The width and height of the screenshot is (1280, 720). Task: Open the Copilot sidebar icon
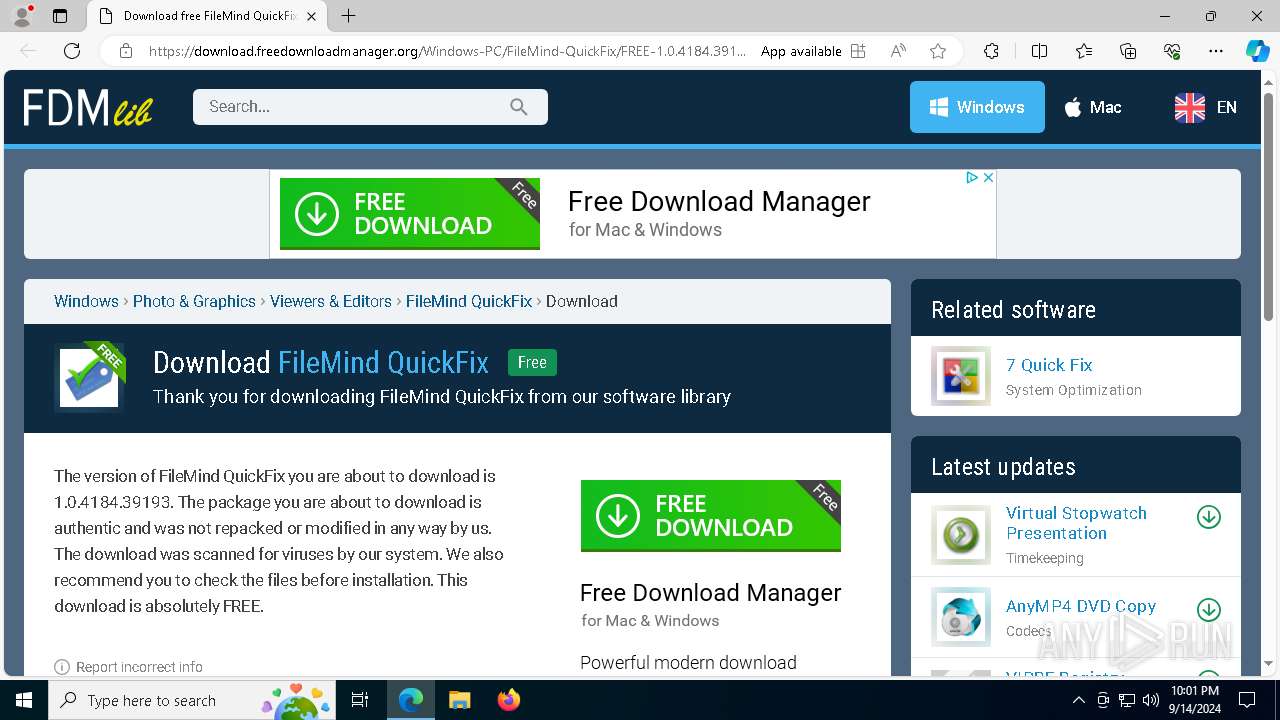[1257, 51]
